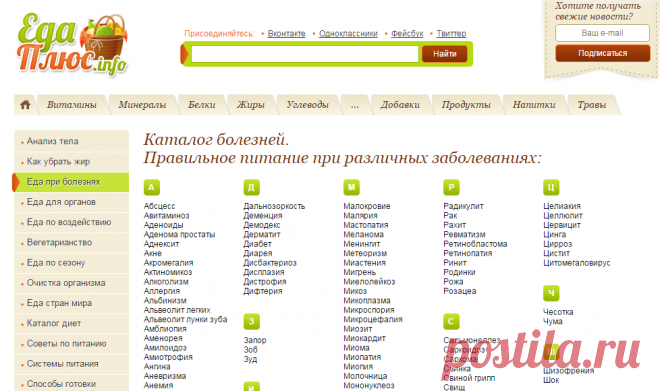Click the green letter Д badge
The image size is (660, 391).
(x=251, y=187)
